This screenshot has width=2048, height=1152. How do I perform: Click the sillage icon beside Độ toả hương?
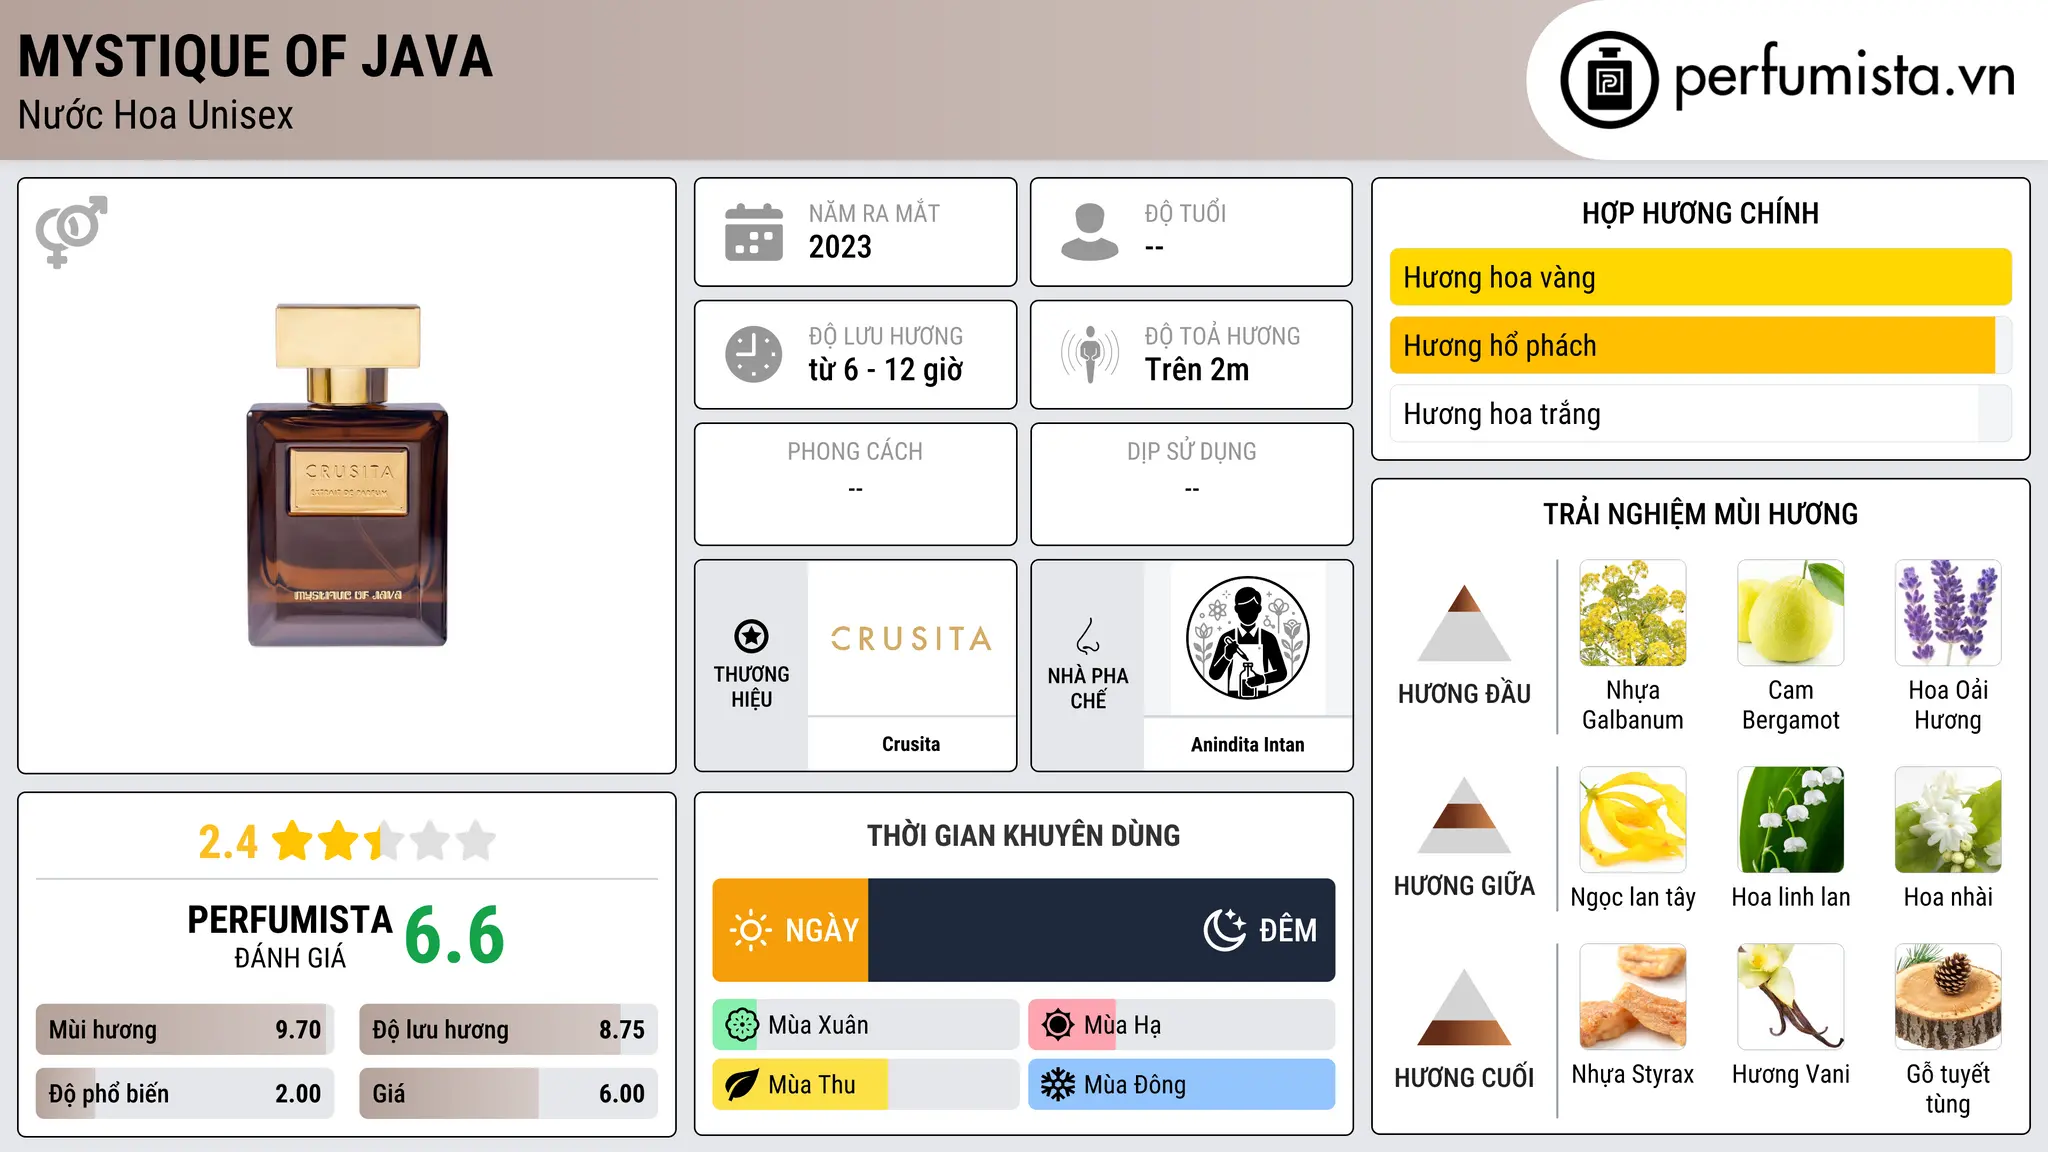[1089, 354]
